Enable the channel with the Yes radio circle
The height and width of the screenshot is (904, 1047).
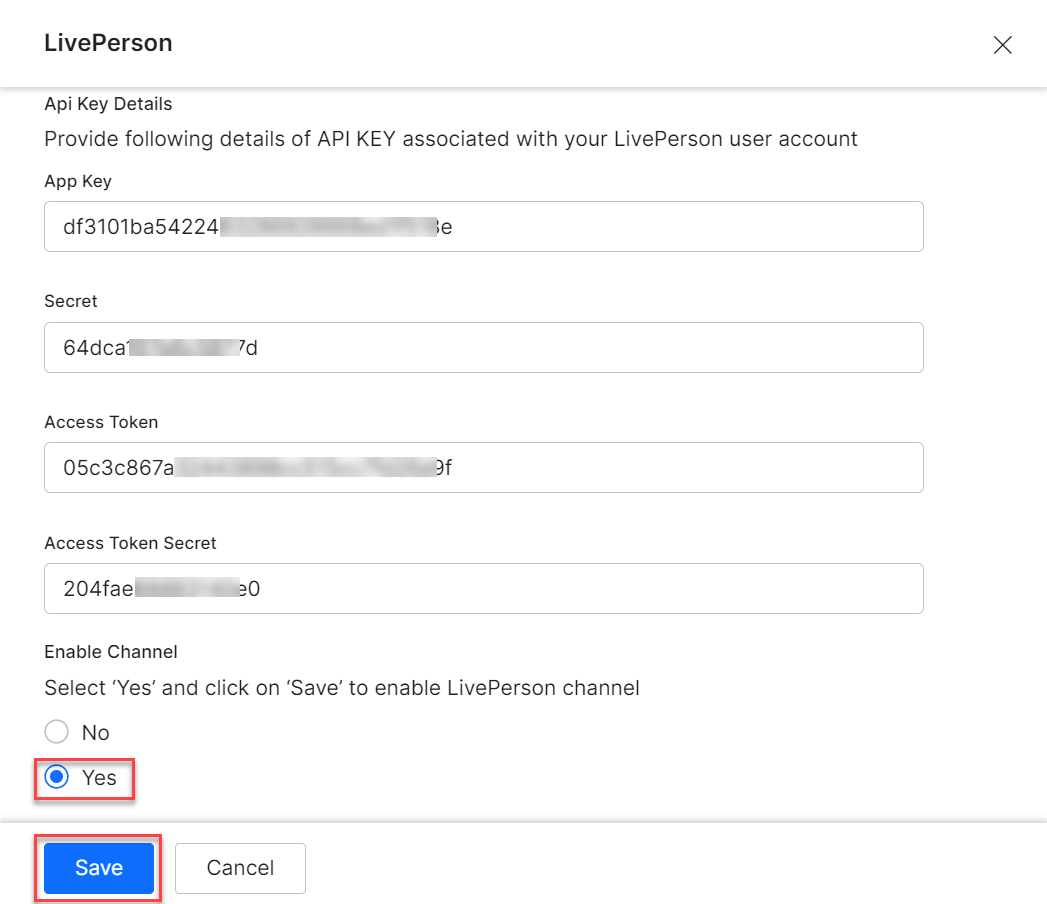click(x=57, y=778)
